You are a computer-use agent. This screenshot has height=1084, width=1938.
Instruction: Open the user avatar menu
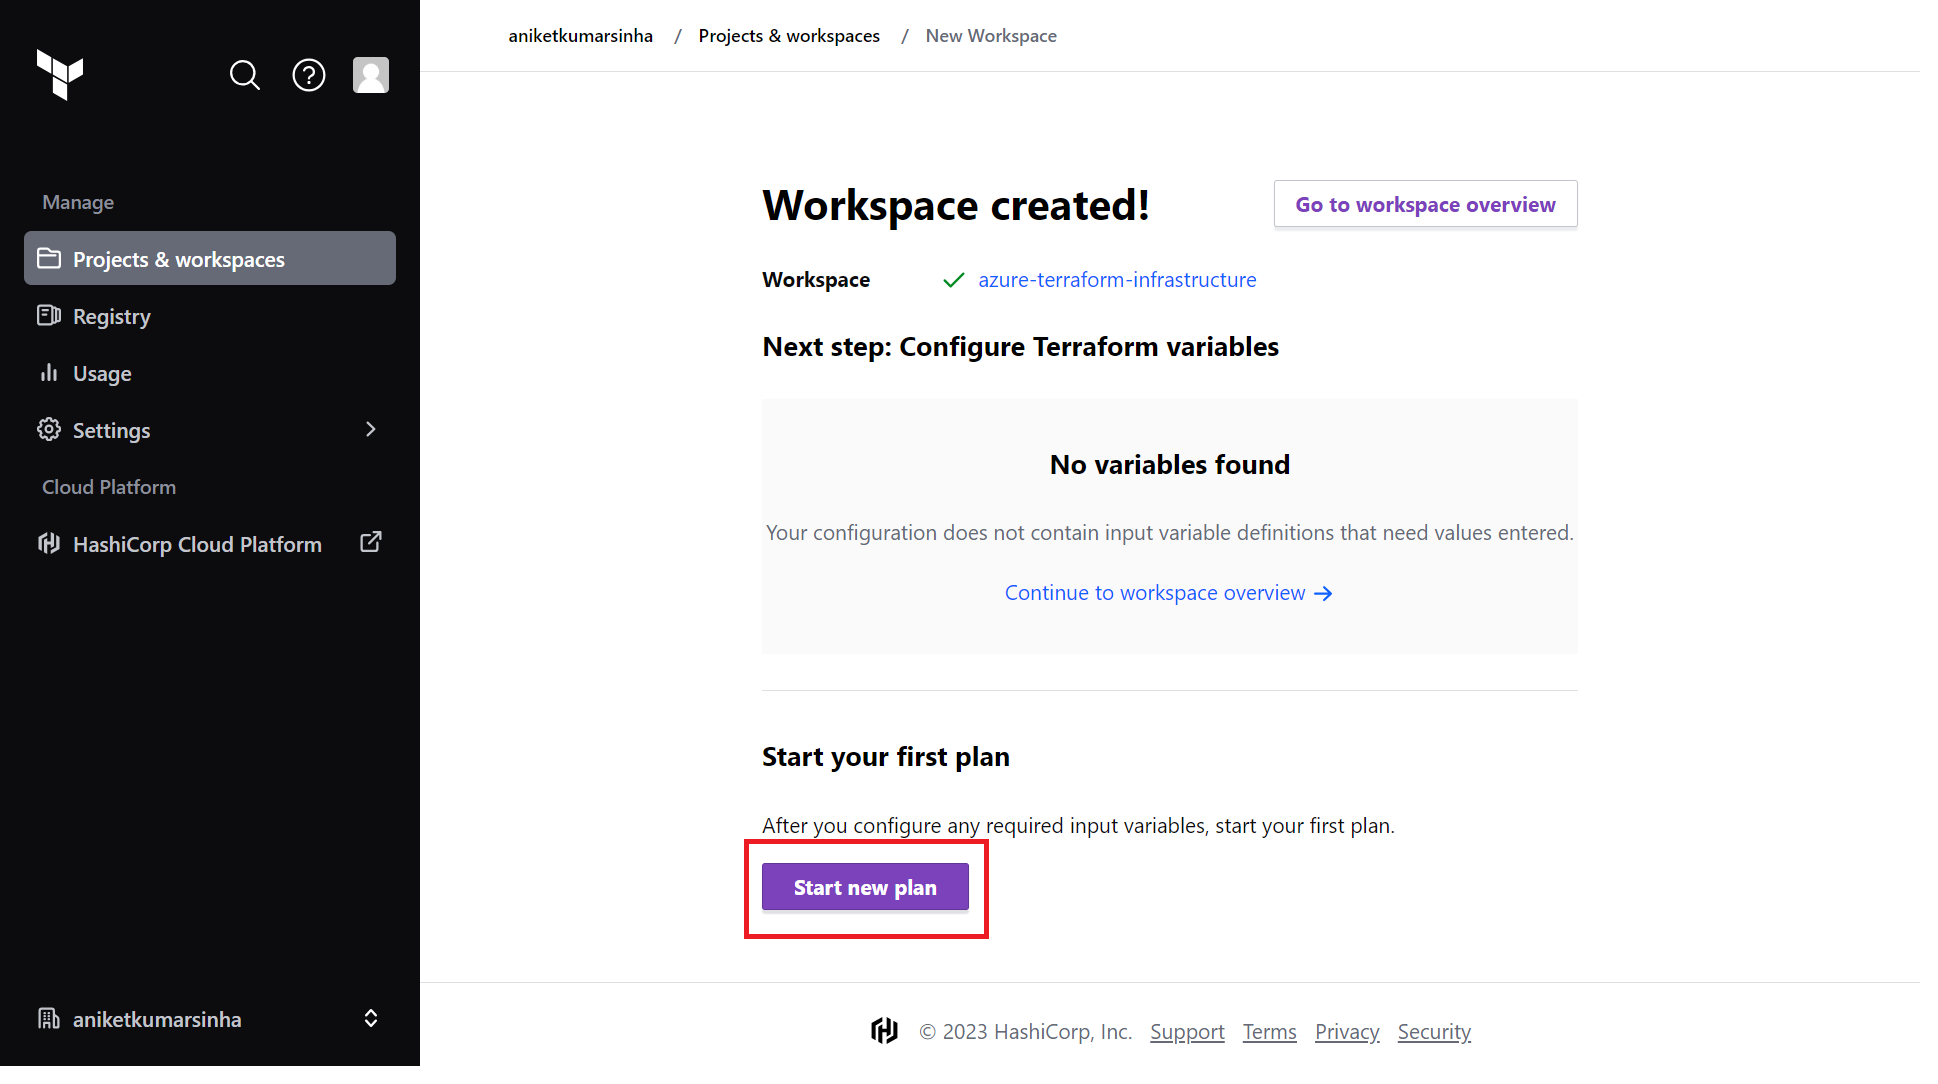pyautogui.click(x=371, y=75)
